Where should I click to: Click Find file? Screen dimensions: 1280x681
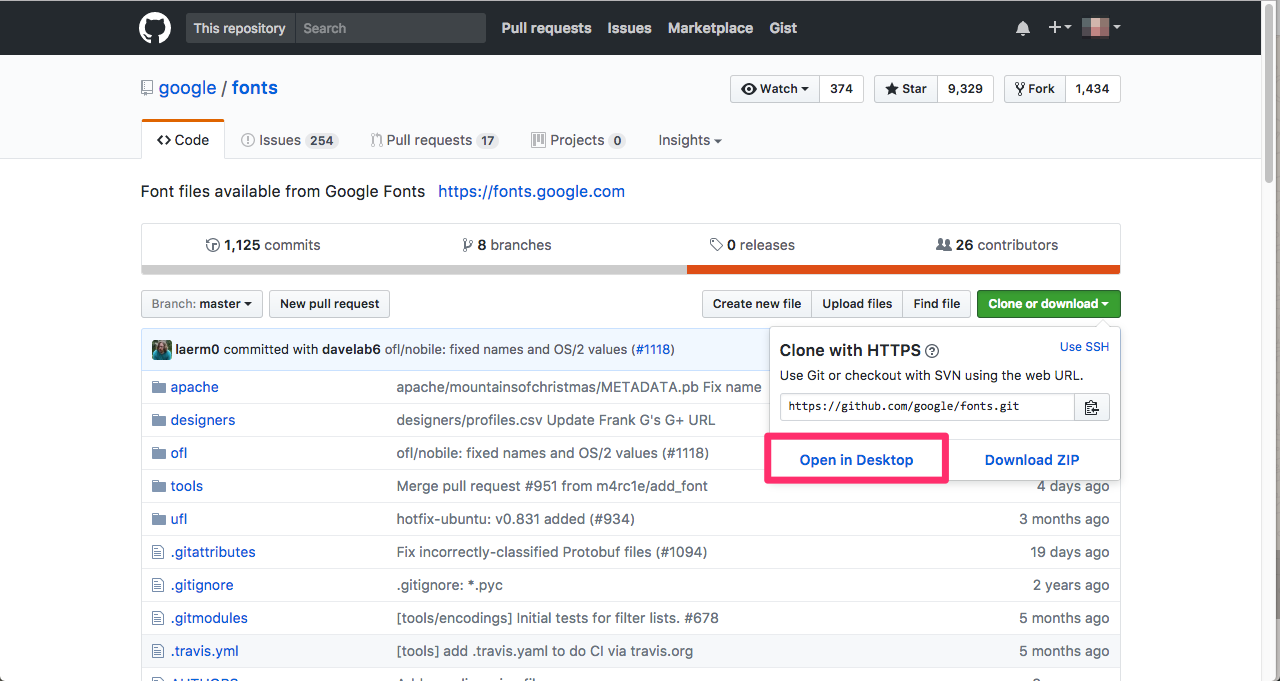tap(937, 304)
